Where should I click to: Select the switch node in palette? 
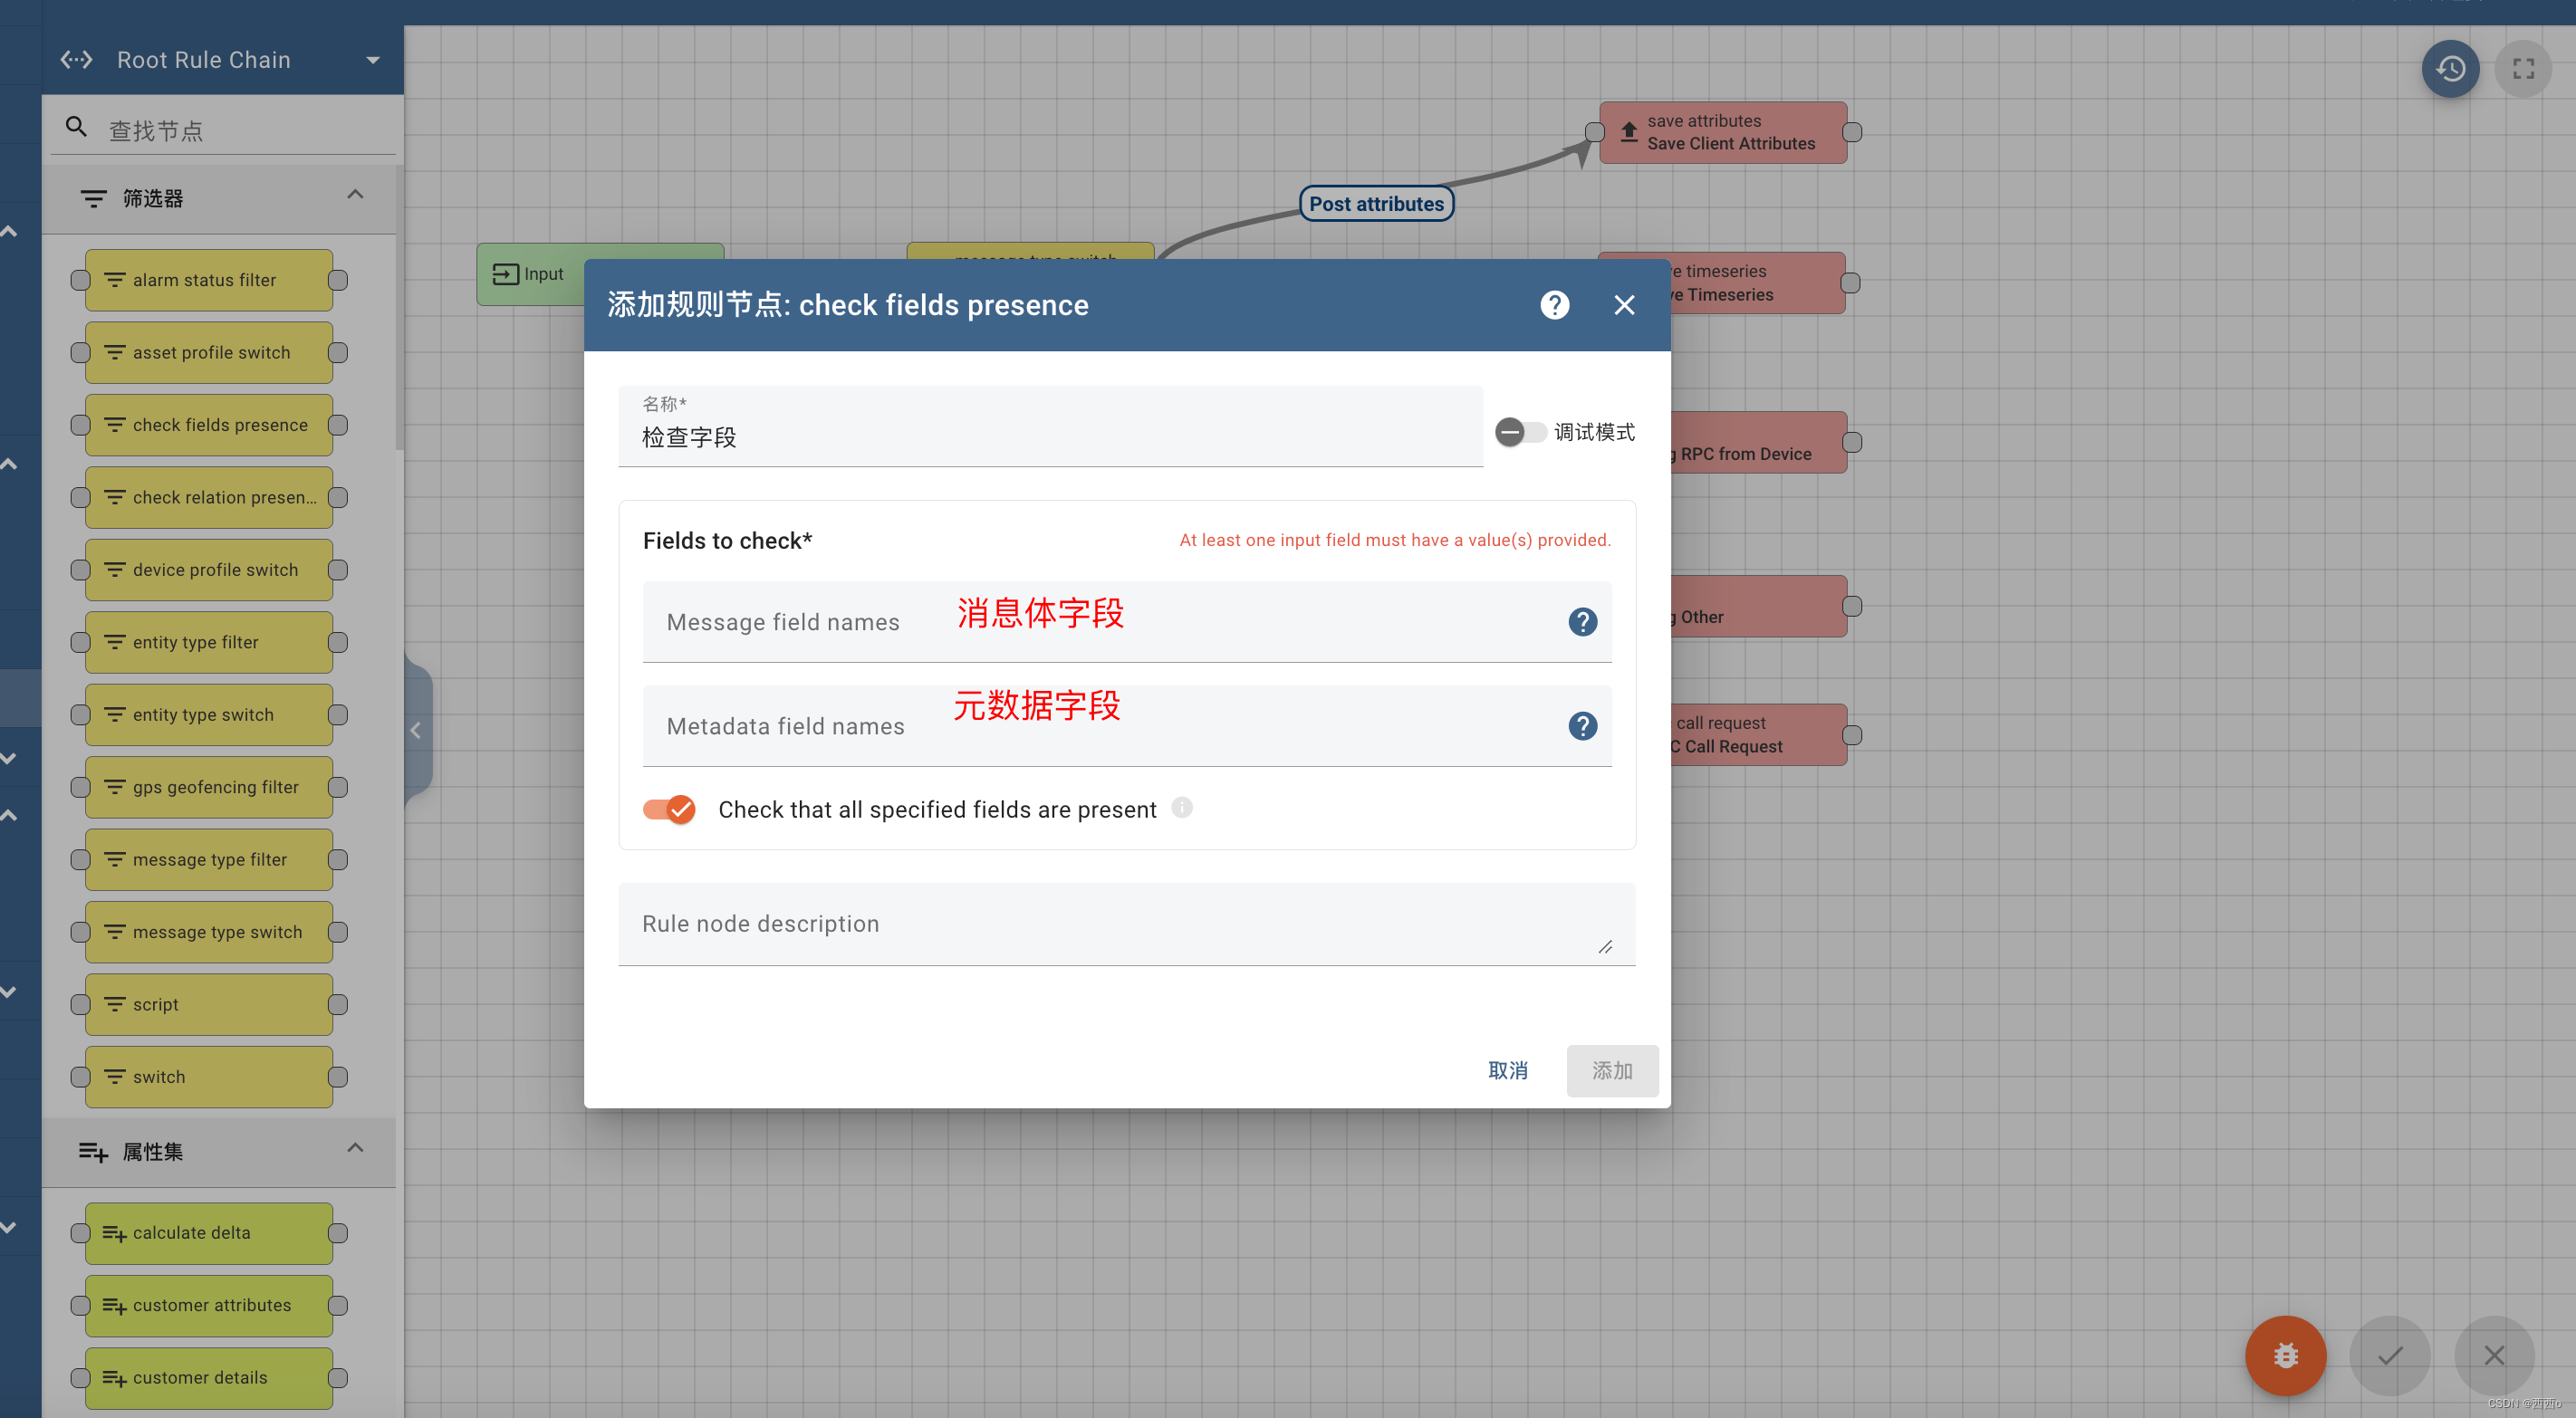pos(209,1077)
